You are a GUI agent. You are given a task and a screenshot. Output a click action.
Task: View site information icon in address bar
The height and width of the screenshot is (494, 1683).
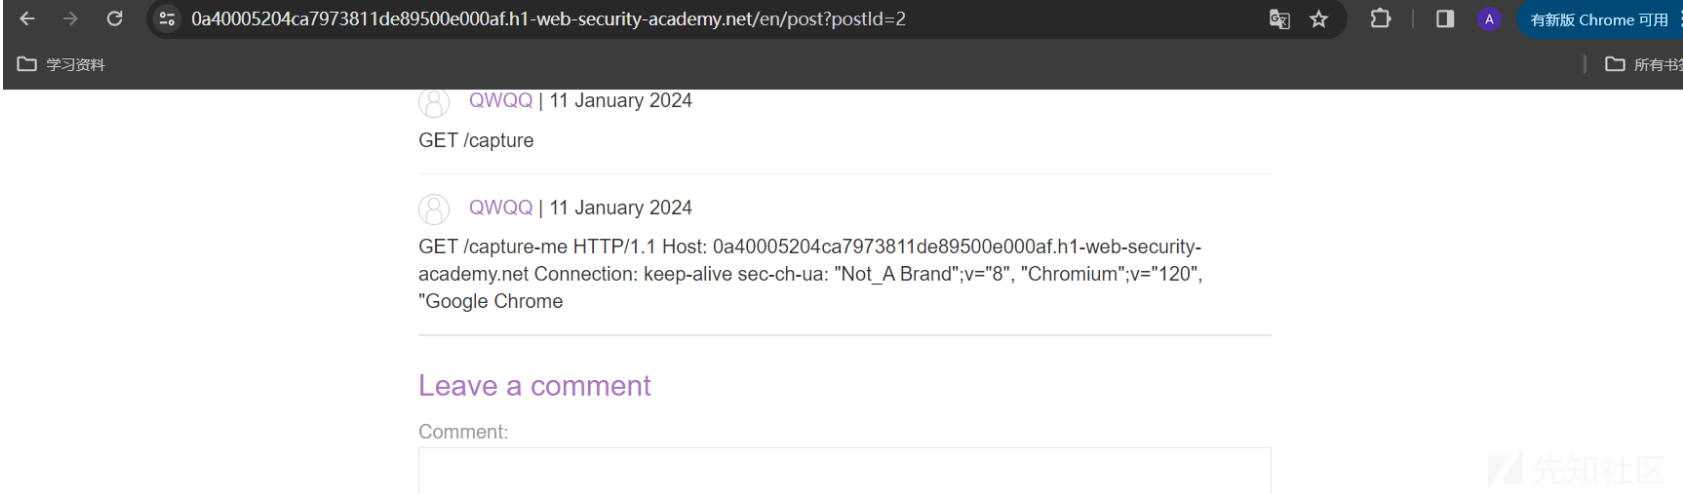(x=167, y=19)
